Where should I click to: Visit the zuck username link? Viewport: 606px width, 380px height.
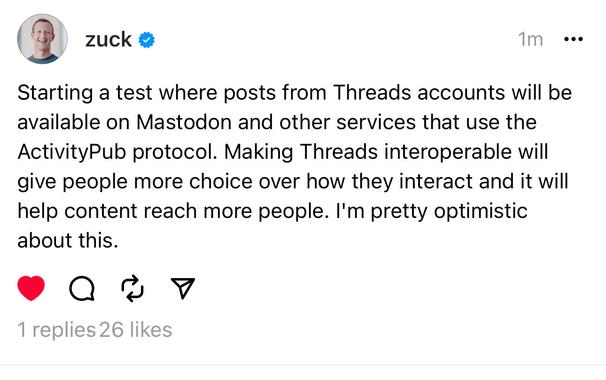click(x=108, y=39)
